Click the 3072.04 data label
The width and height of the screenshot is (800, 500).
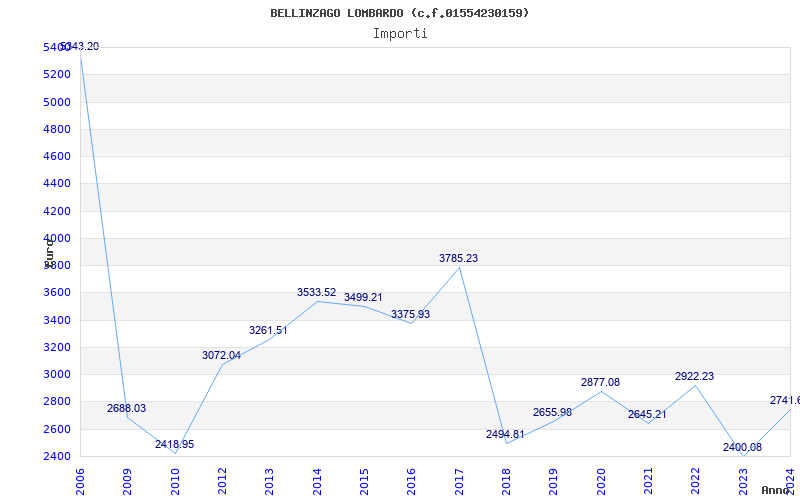(221, 355)
